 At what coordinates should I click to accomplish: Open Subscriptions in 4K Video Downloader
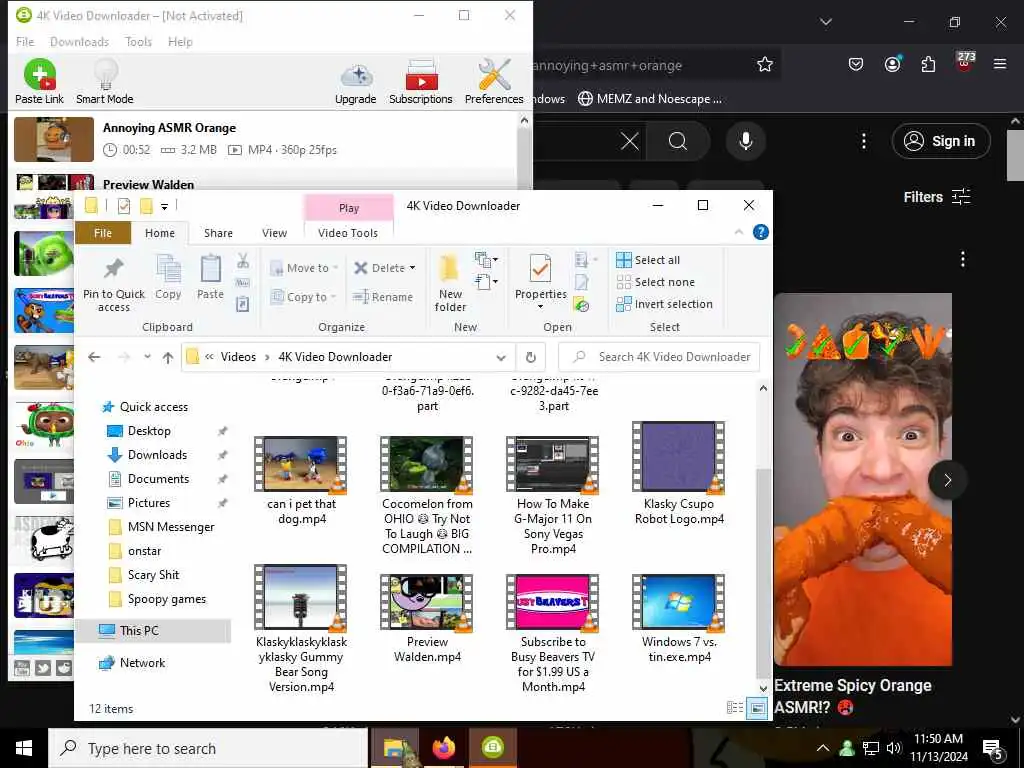[x=421, y=82]
